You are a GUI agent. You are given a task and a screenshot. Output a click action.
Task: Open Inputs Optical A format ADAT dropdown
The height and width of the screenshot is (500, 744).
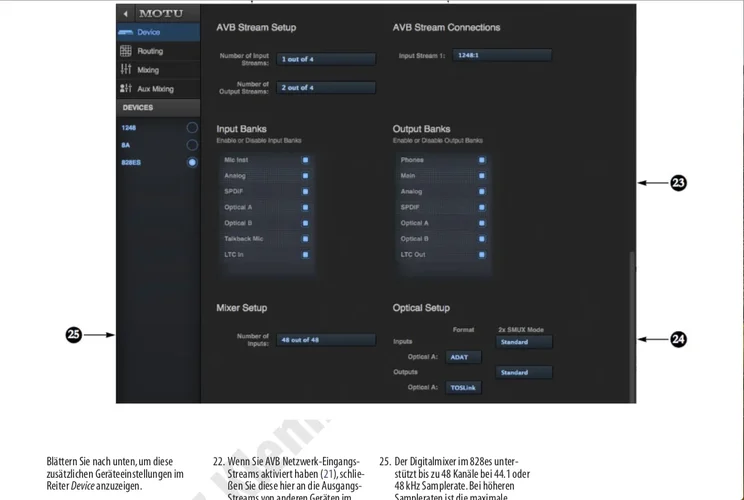click(464, 357)
